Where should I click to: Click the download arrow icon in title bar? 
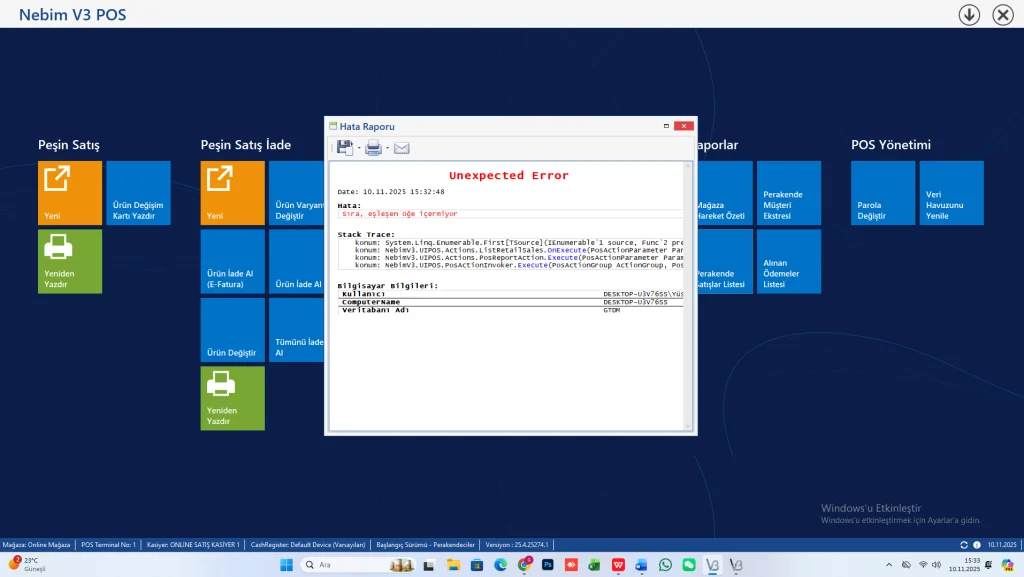tap(968, 14)
